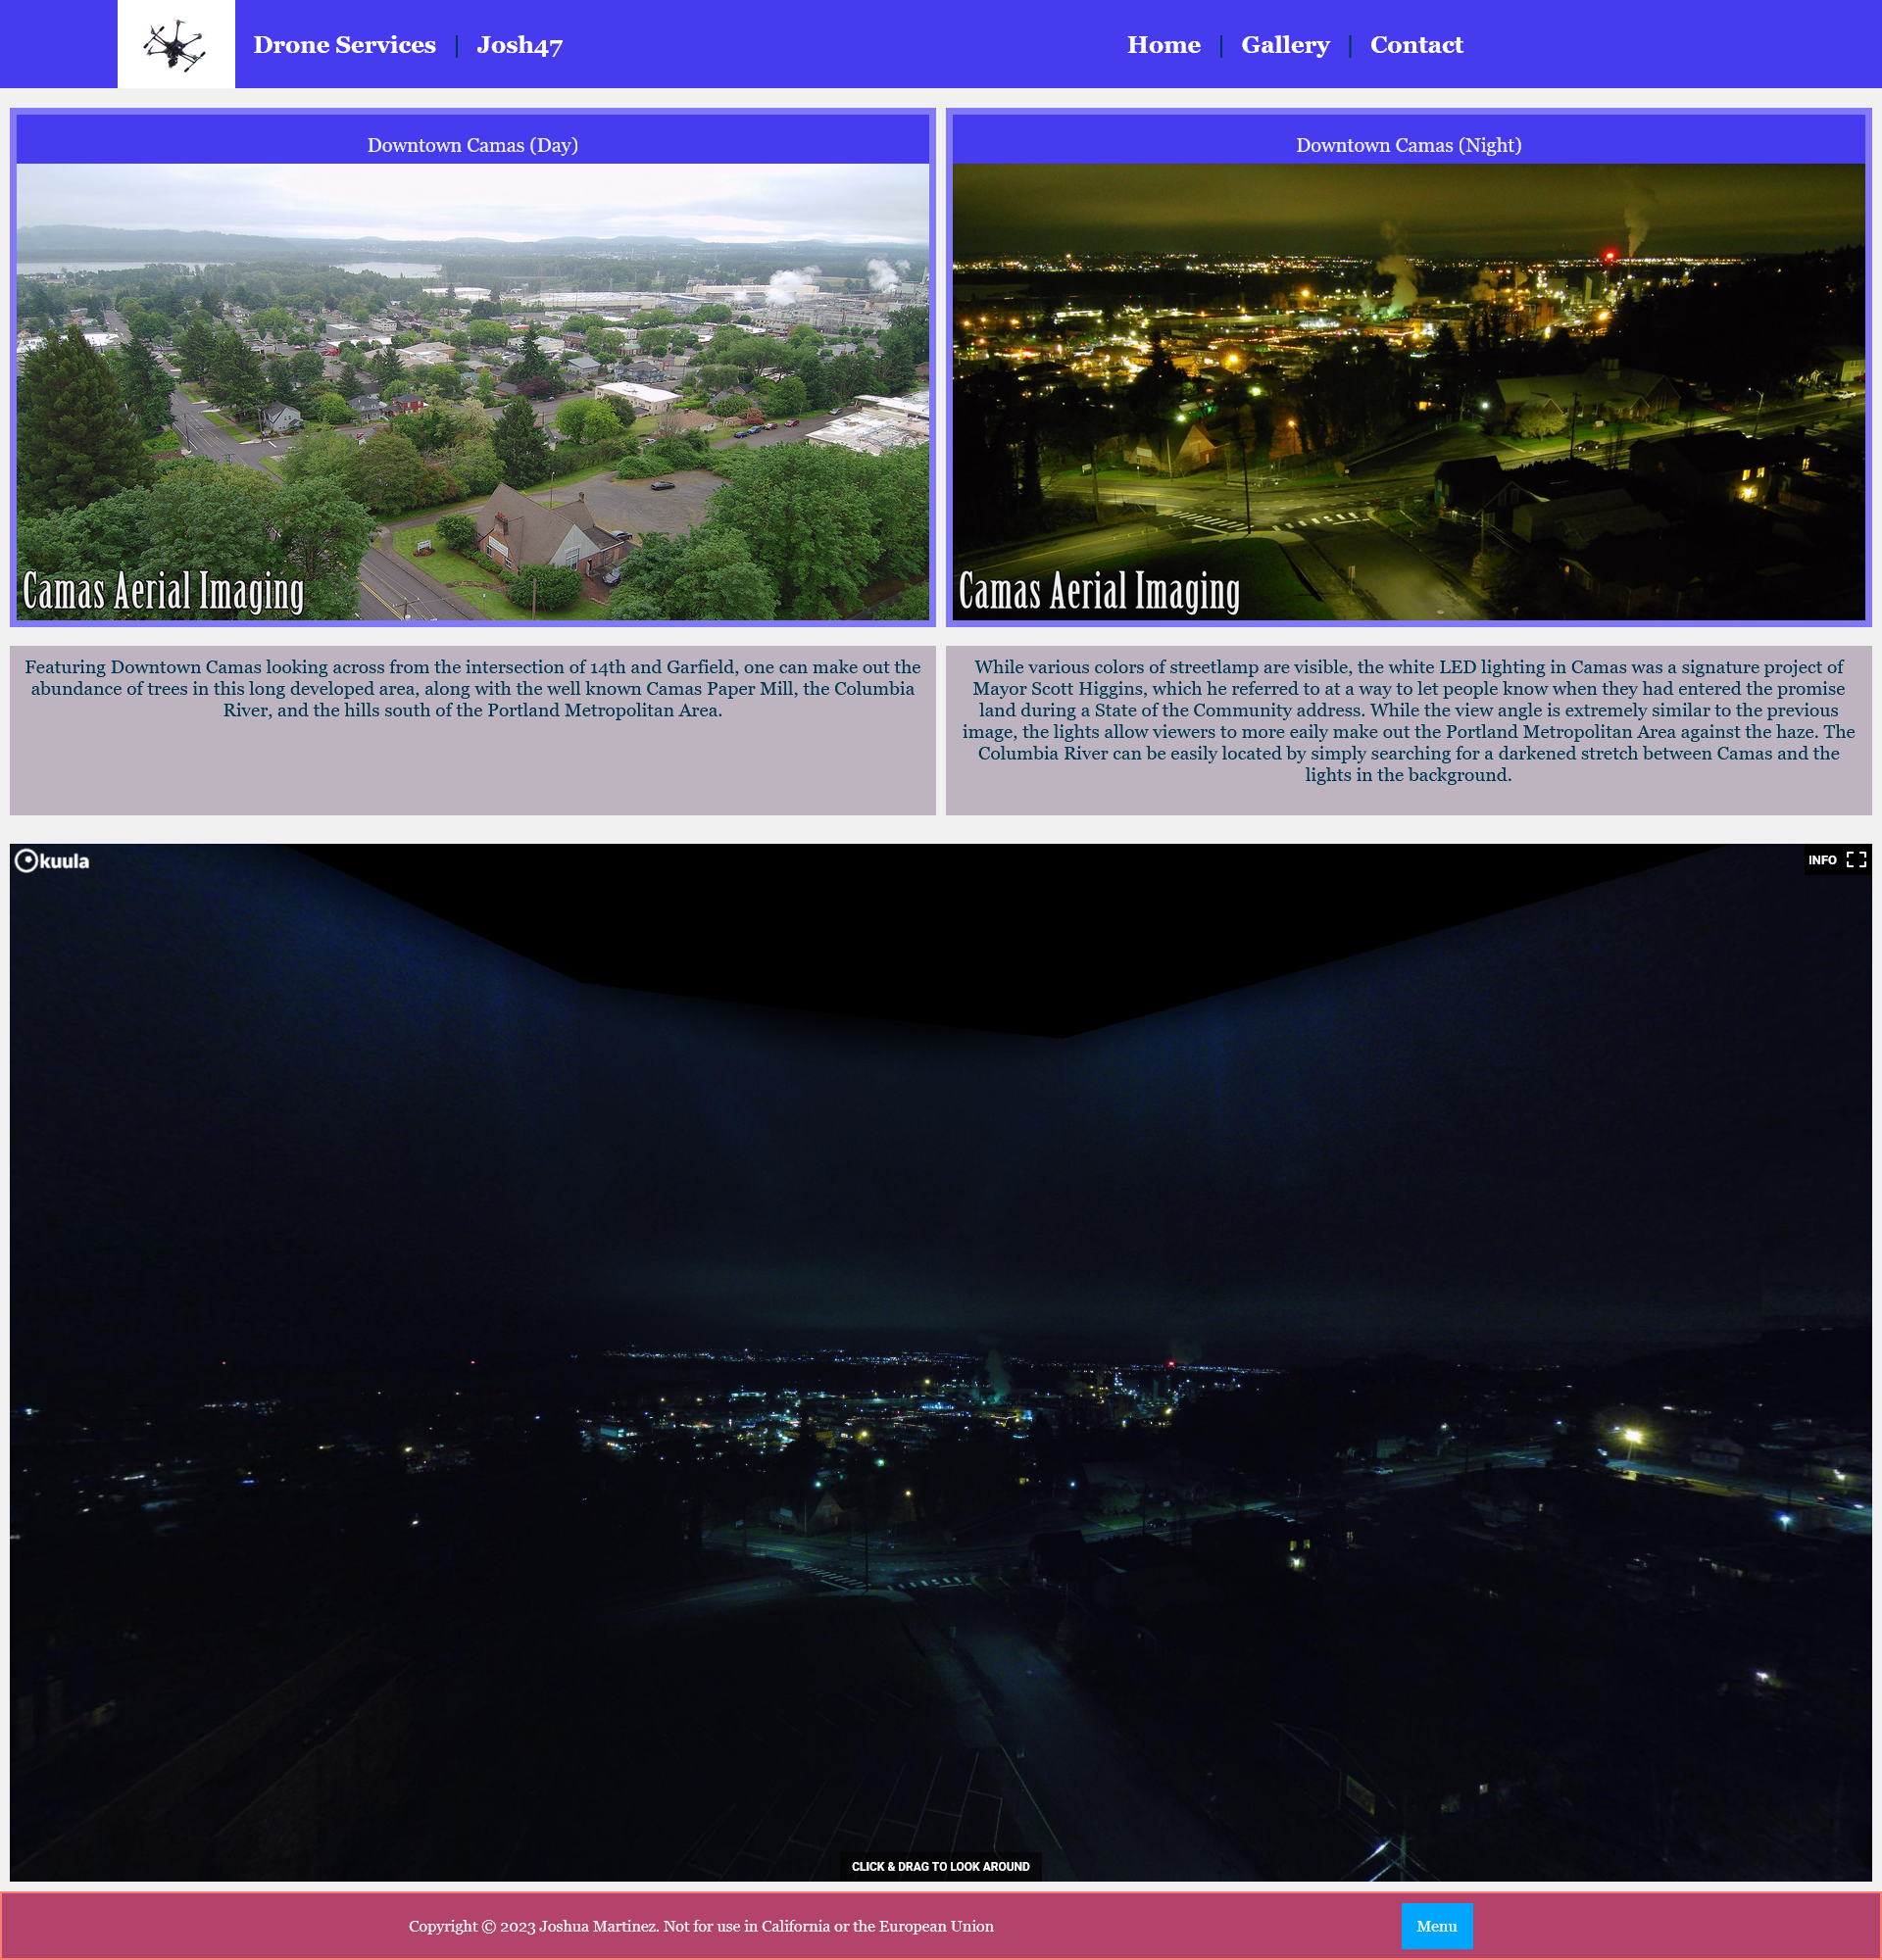This screenshot has width=1882, height=1960.
Task: Click the Josh47 brand name link
Action: tap(520, 45)
